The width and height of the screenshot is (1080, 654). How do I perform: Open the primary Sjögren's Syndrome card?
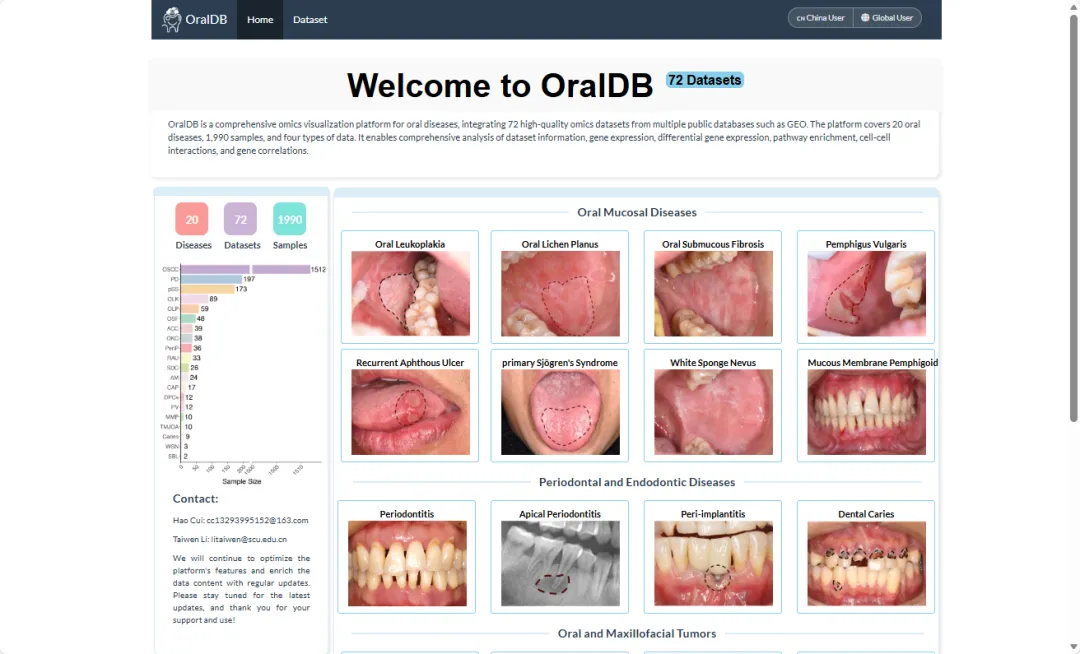(560, 405)
